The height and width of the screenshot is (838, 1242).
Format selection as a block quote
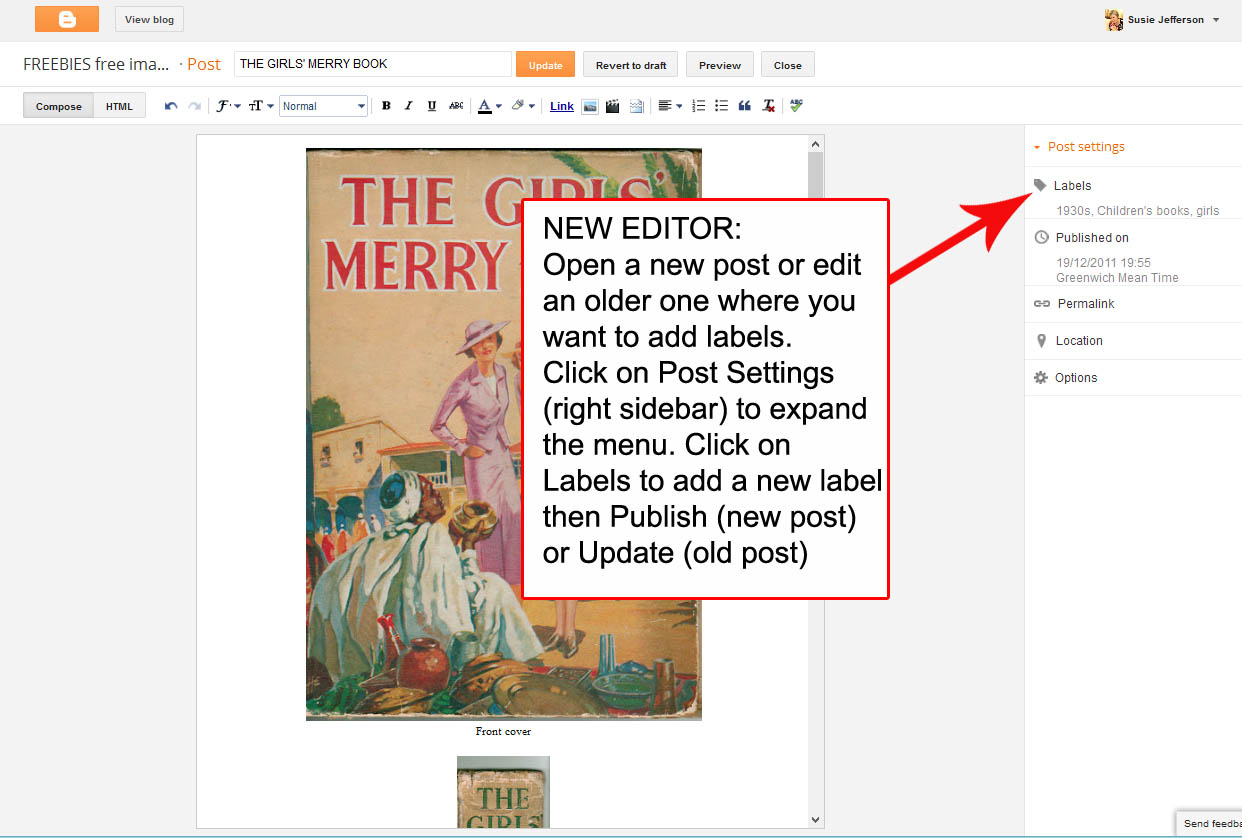point(744,106)
